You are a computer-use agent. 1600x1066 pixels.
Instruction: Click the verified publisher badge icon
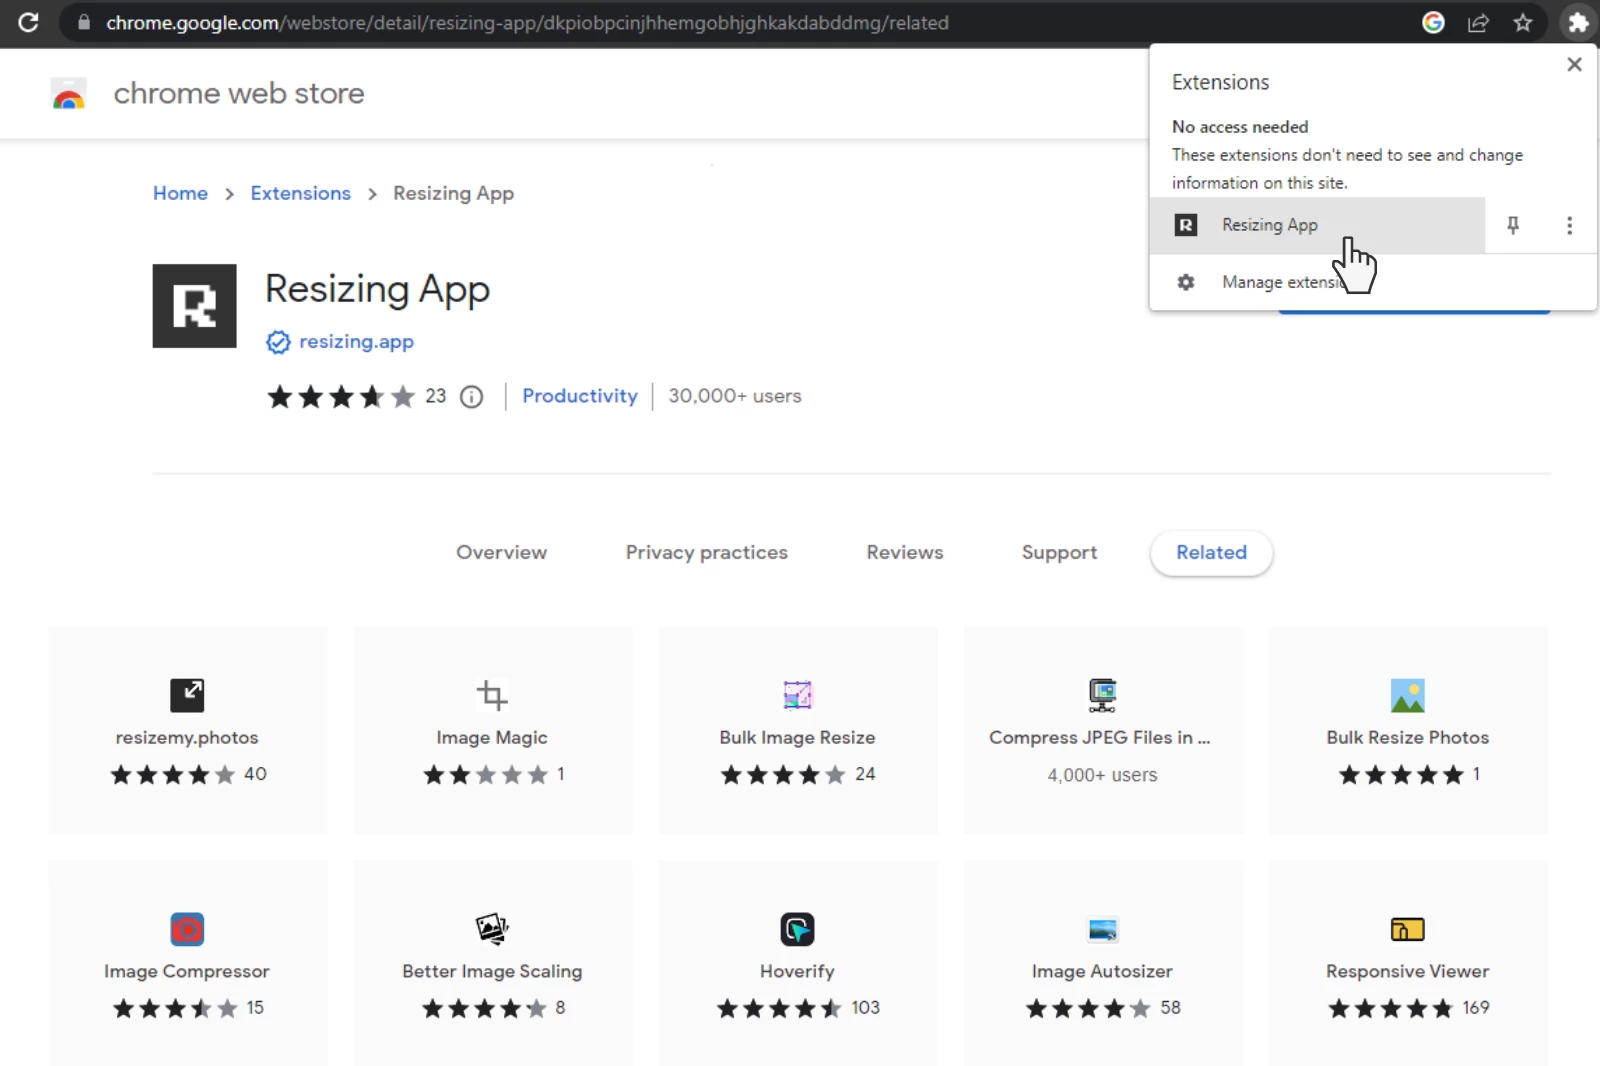[x=278, y=342]
